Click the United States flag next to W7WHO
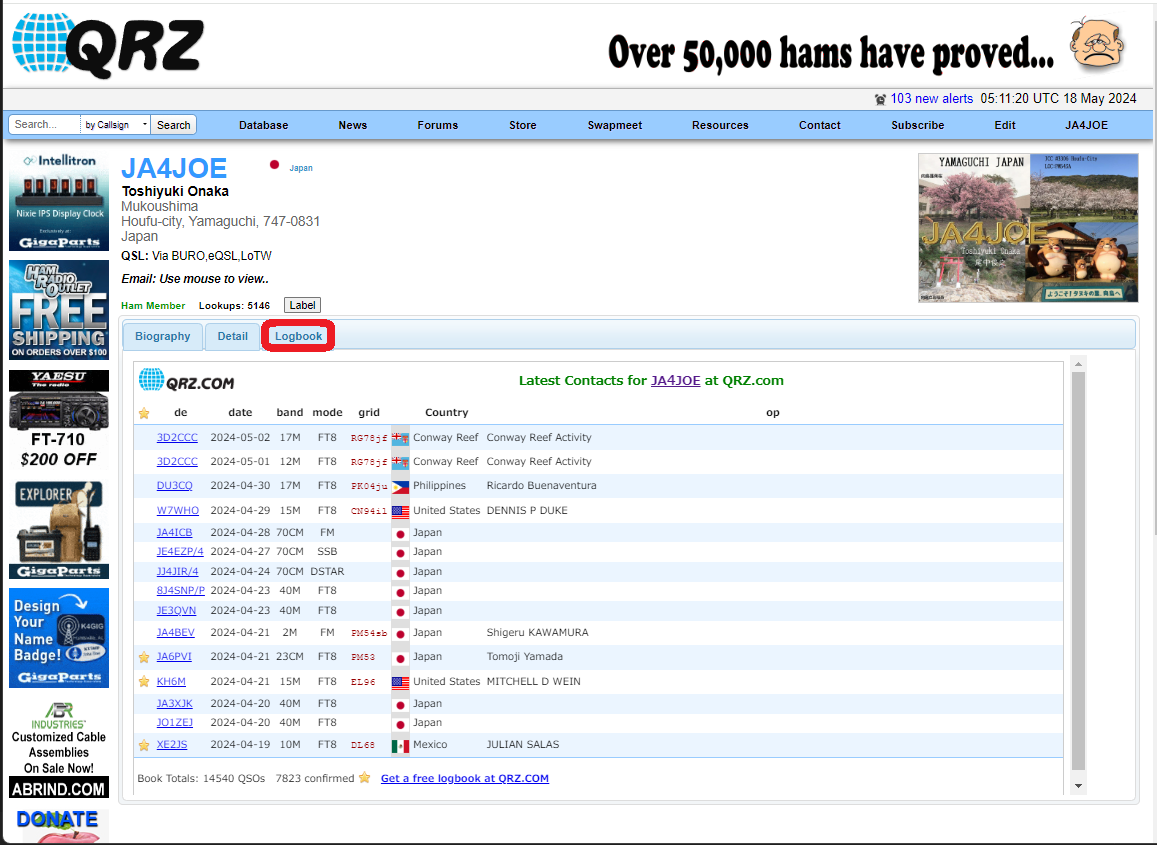 [x=400, y=511]
